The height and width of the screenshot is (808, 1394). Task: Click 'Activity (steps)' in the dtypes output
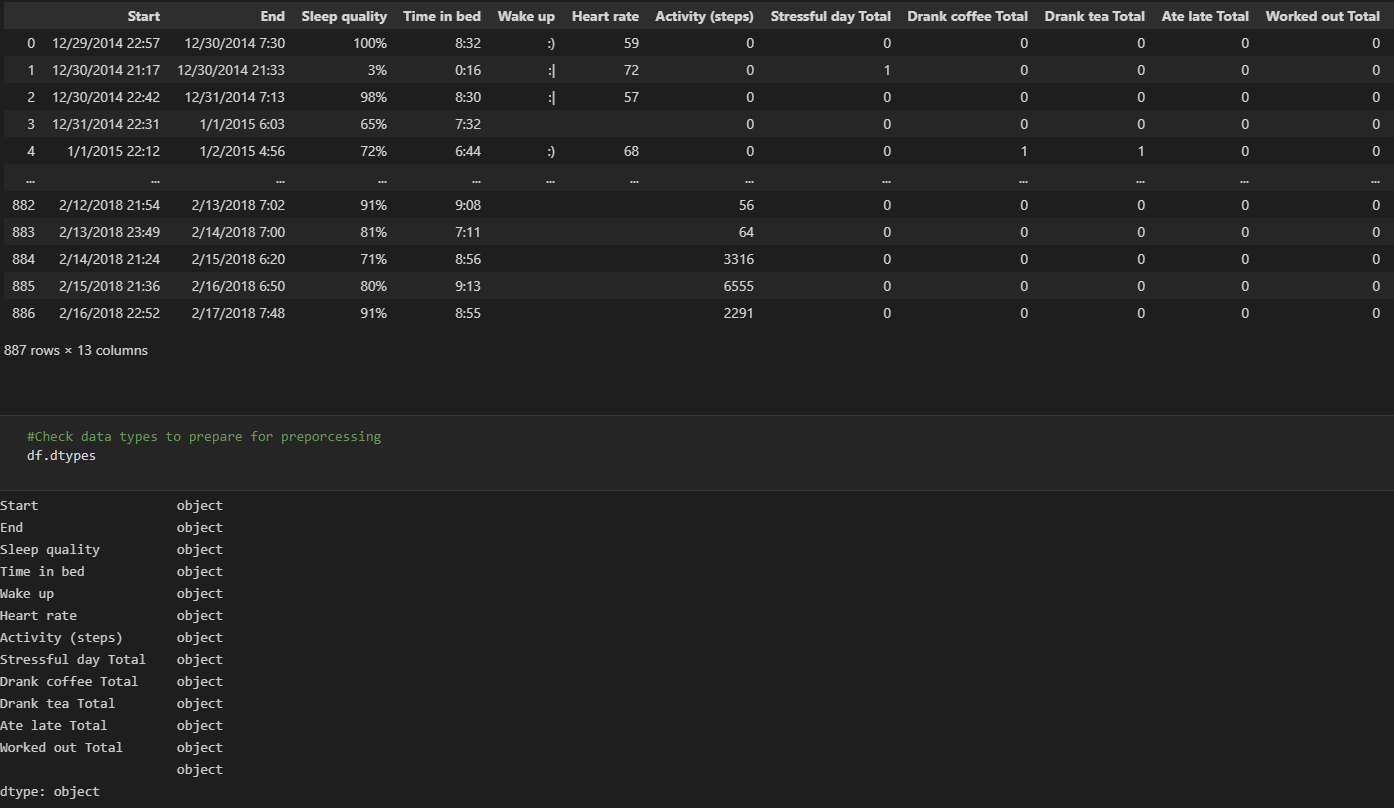61,637
